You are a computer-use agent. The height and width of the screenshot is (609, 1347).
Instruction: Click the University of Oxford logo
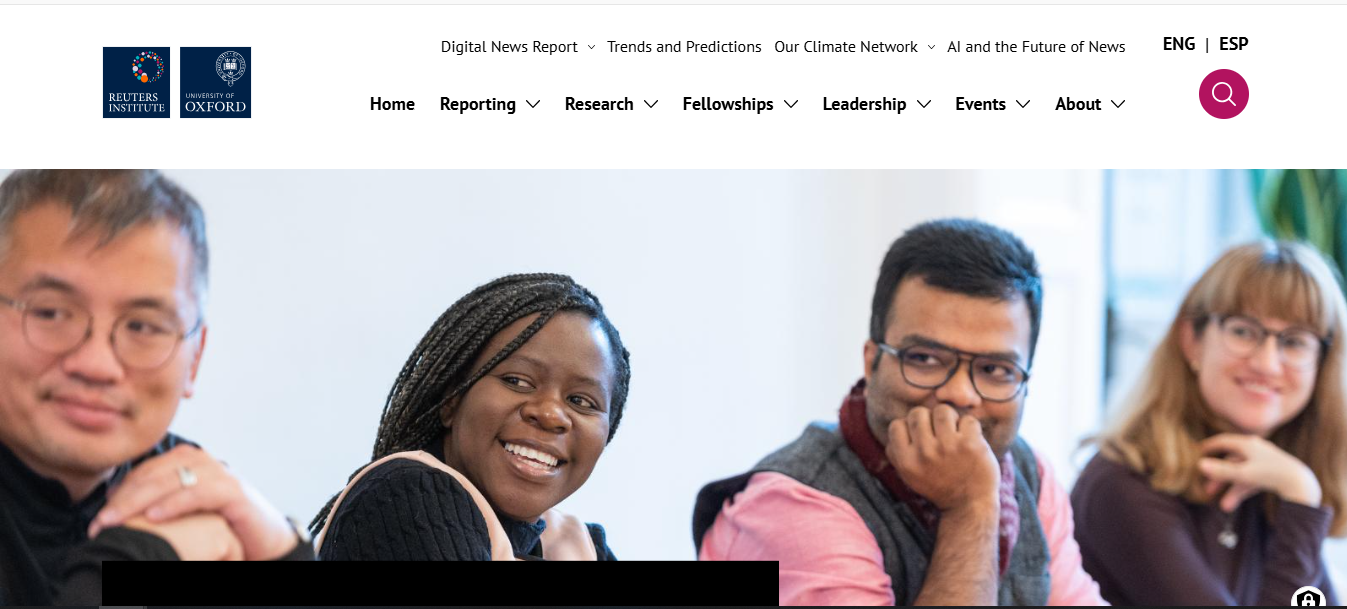215,82
